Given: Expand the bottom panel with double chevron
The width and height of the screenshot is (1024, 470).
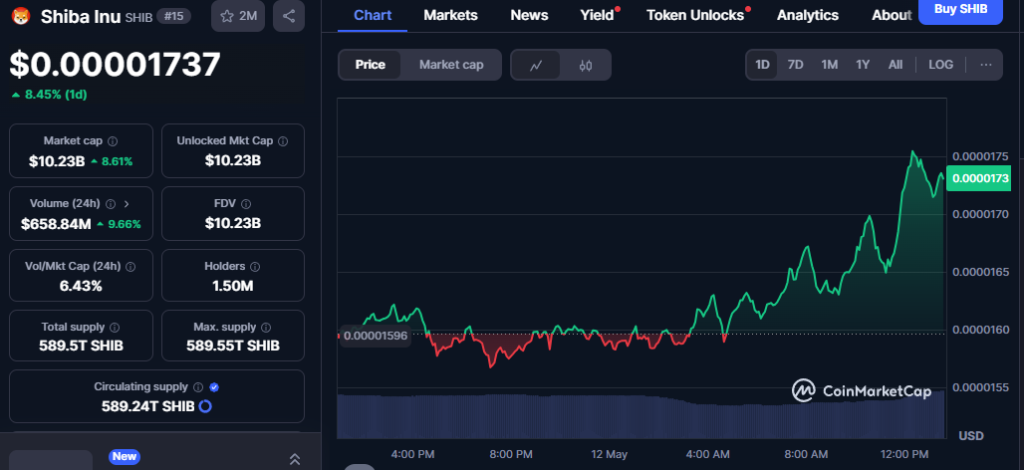Looking at the screenshot, I should (x=295, y=459).
